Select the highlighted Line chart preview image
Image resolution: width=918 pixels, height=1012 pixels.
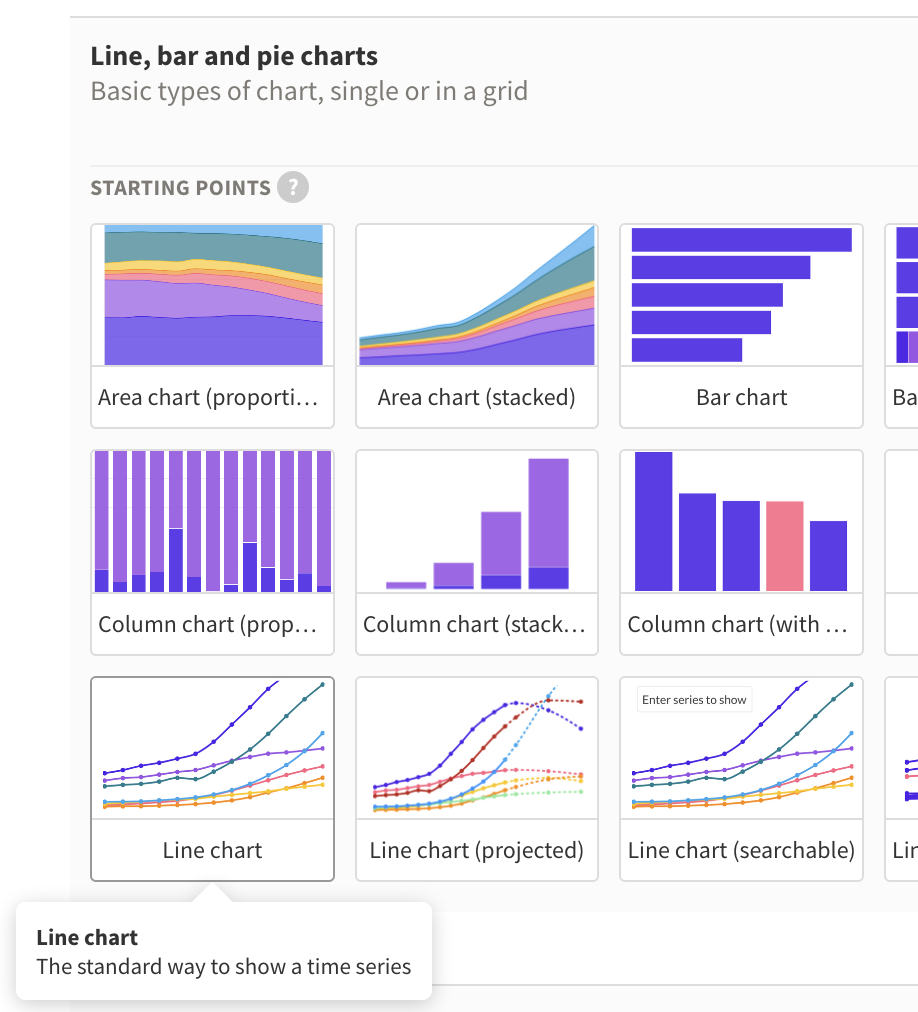[x=213, y=747]
